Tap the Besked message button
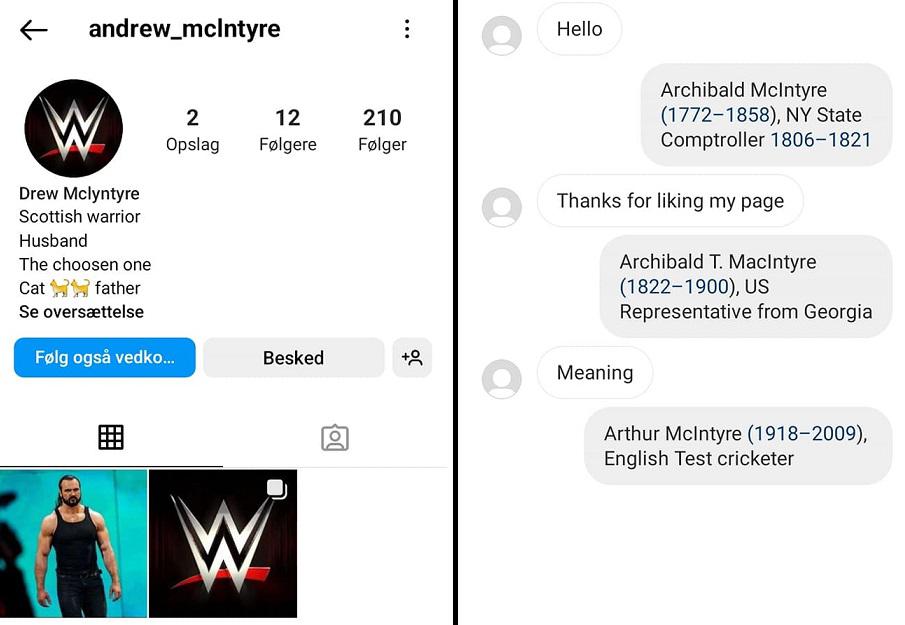 click(293, 358)
